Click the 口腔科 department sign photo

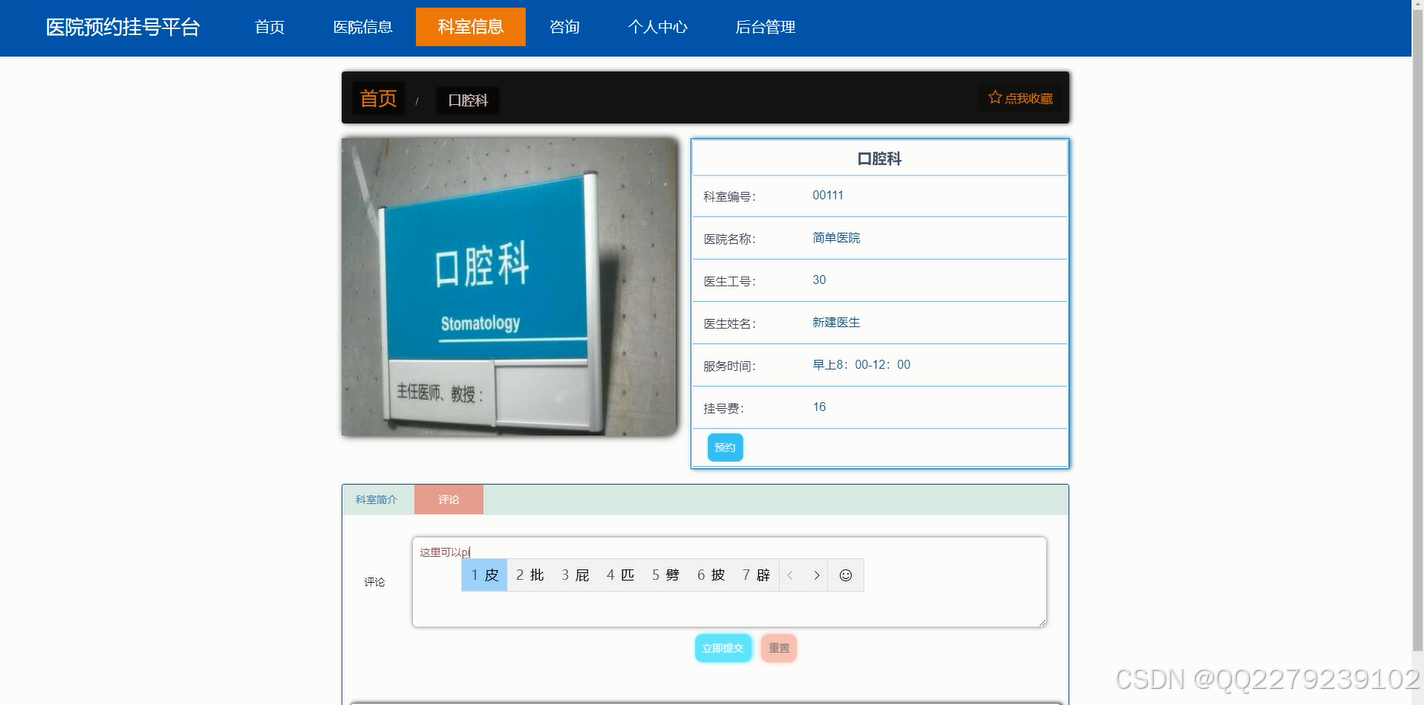pos(509,287)
